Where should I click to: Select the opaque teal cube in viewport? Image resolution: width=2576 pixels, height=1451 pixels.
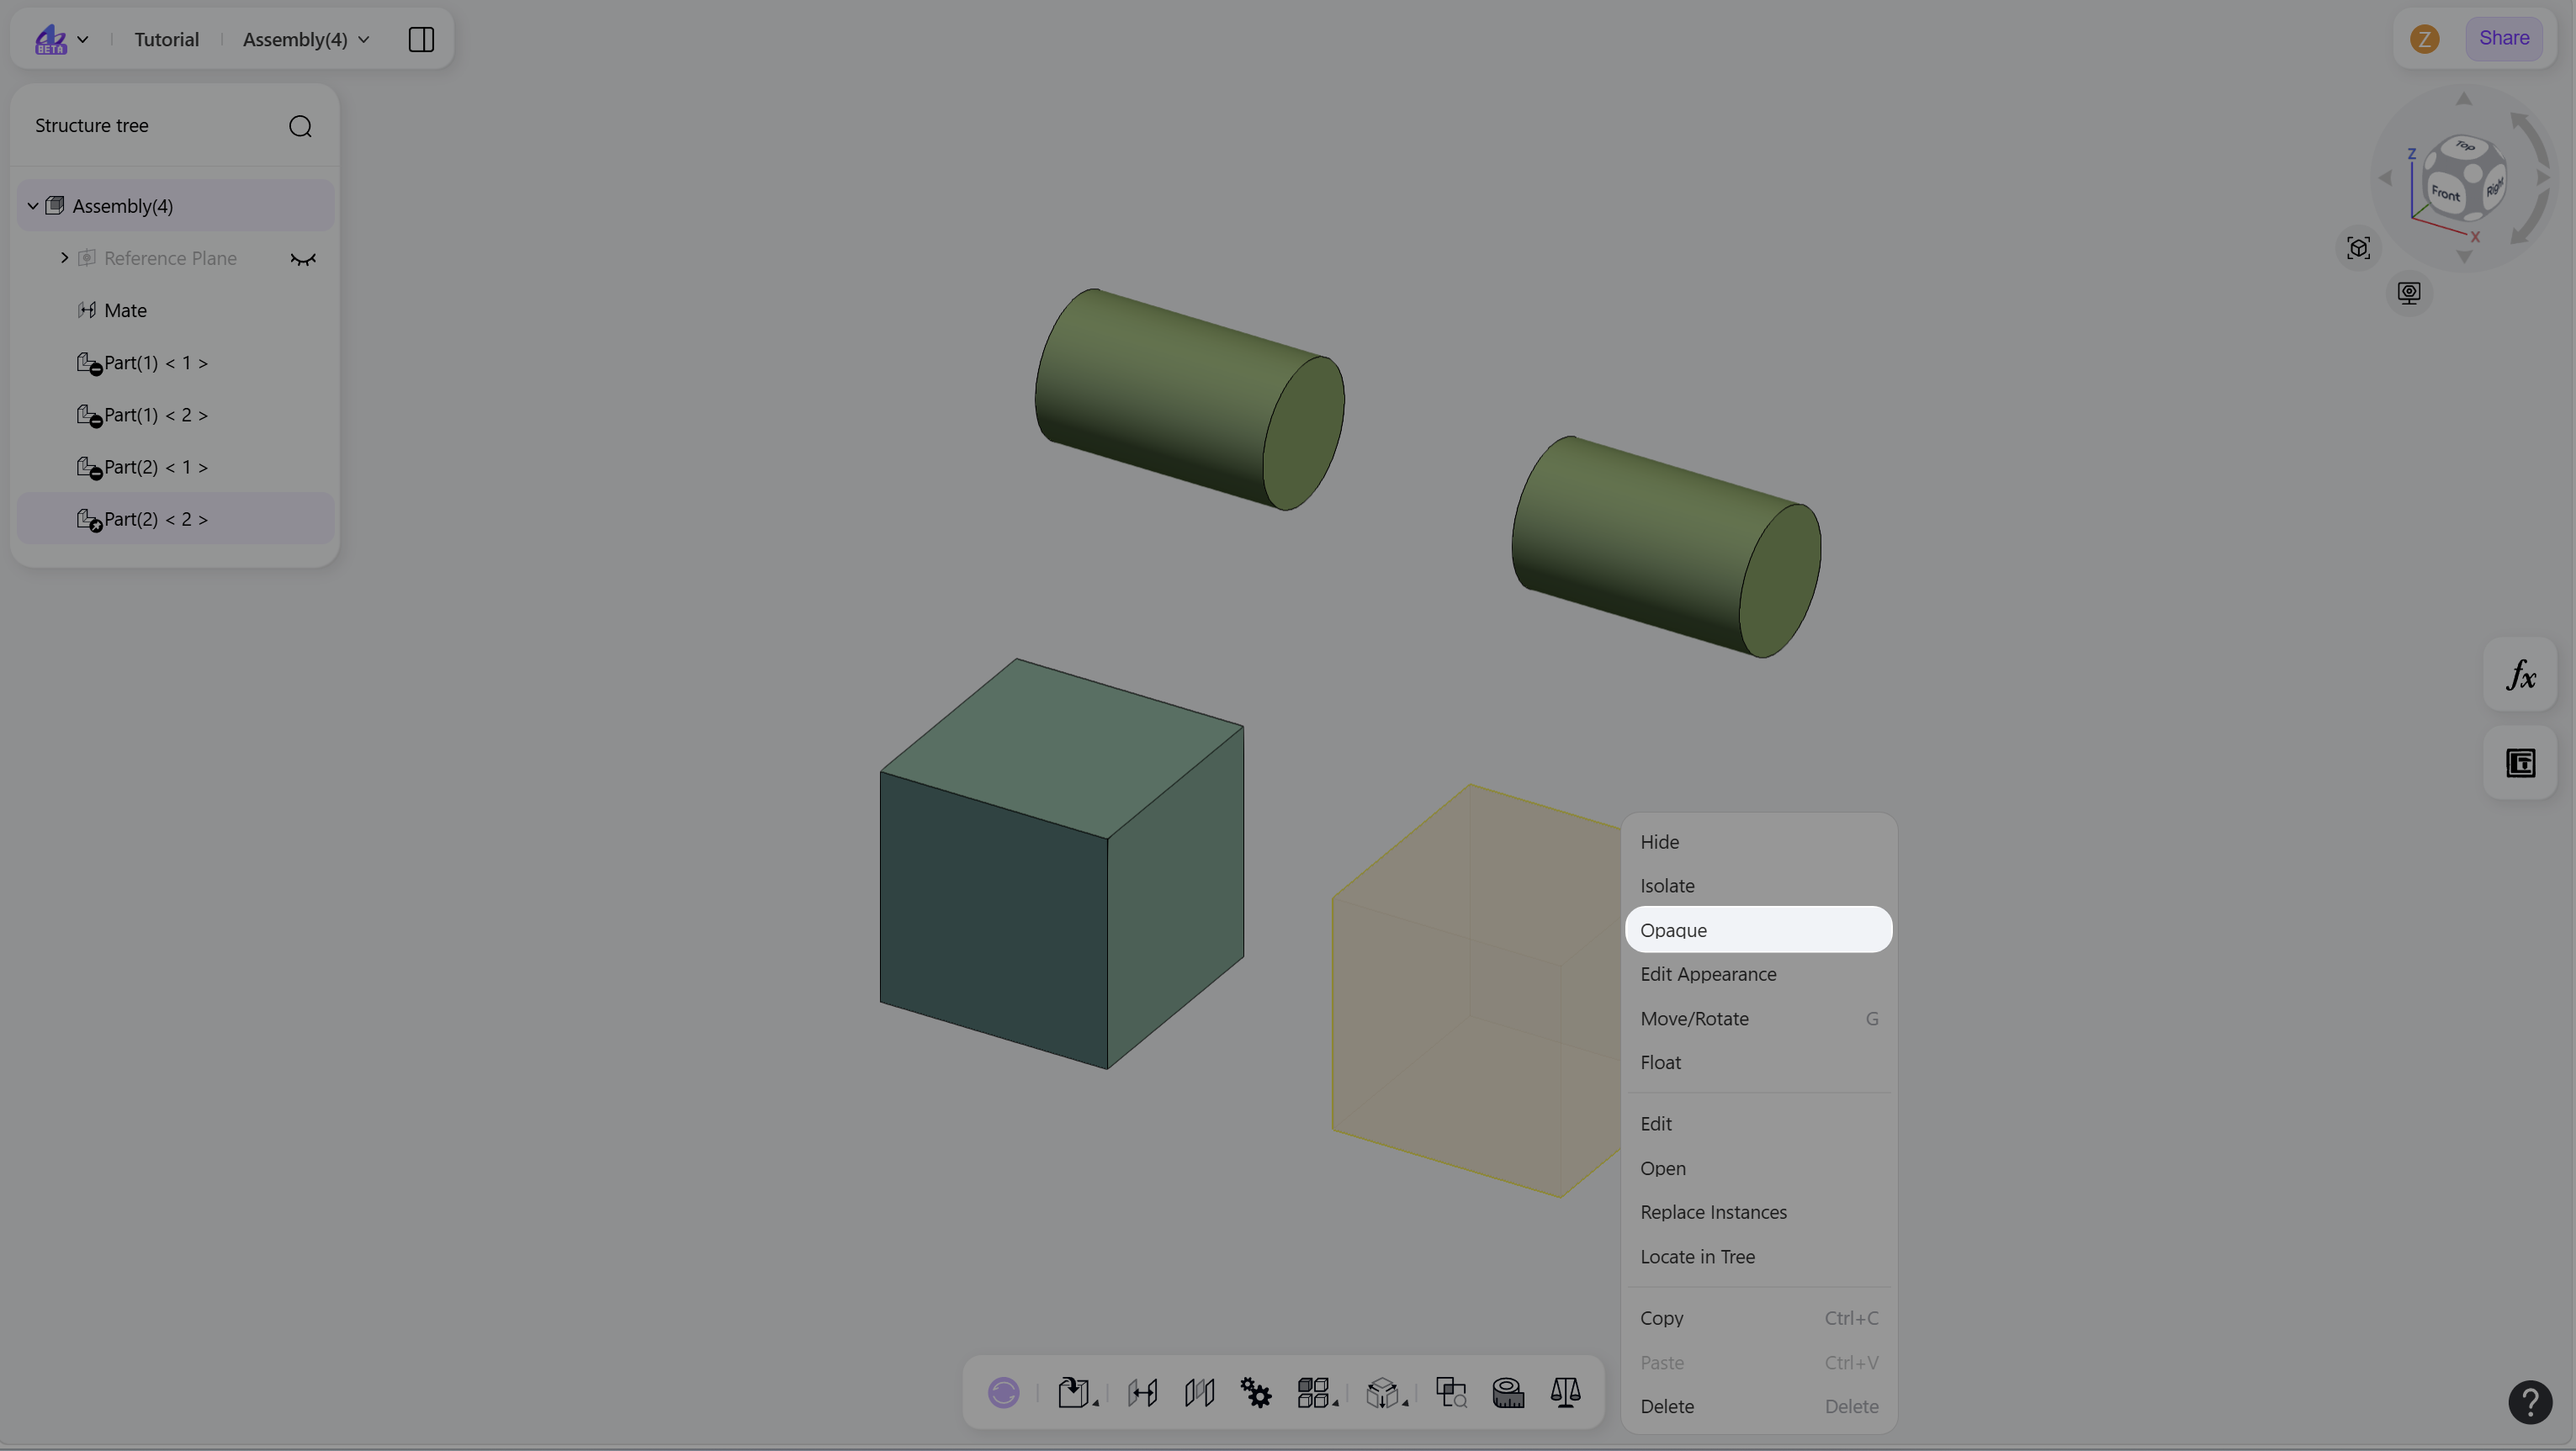point(1060,865)
